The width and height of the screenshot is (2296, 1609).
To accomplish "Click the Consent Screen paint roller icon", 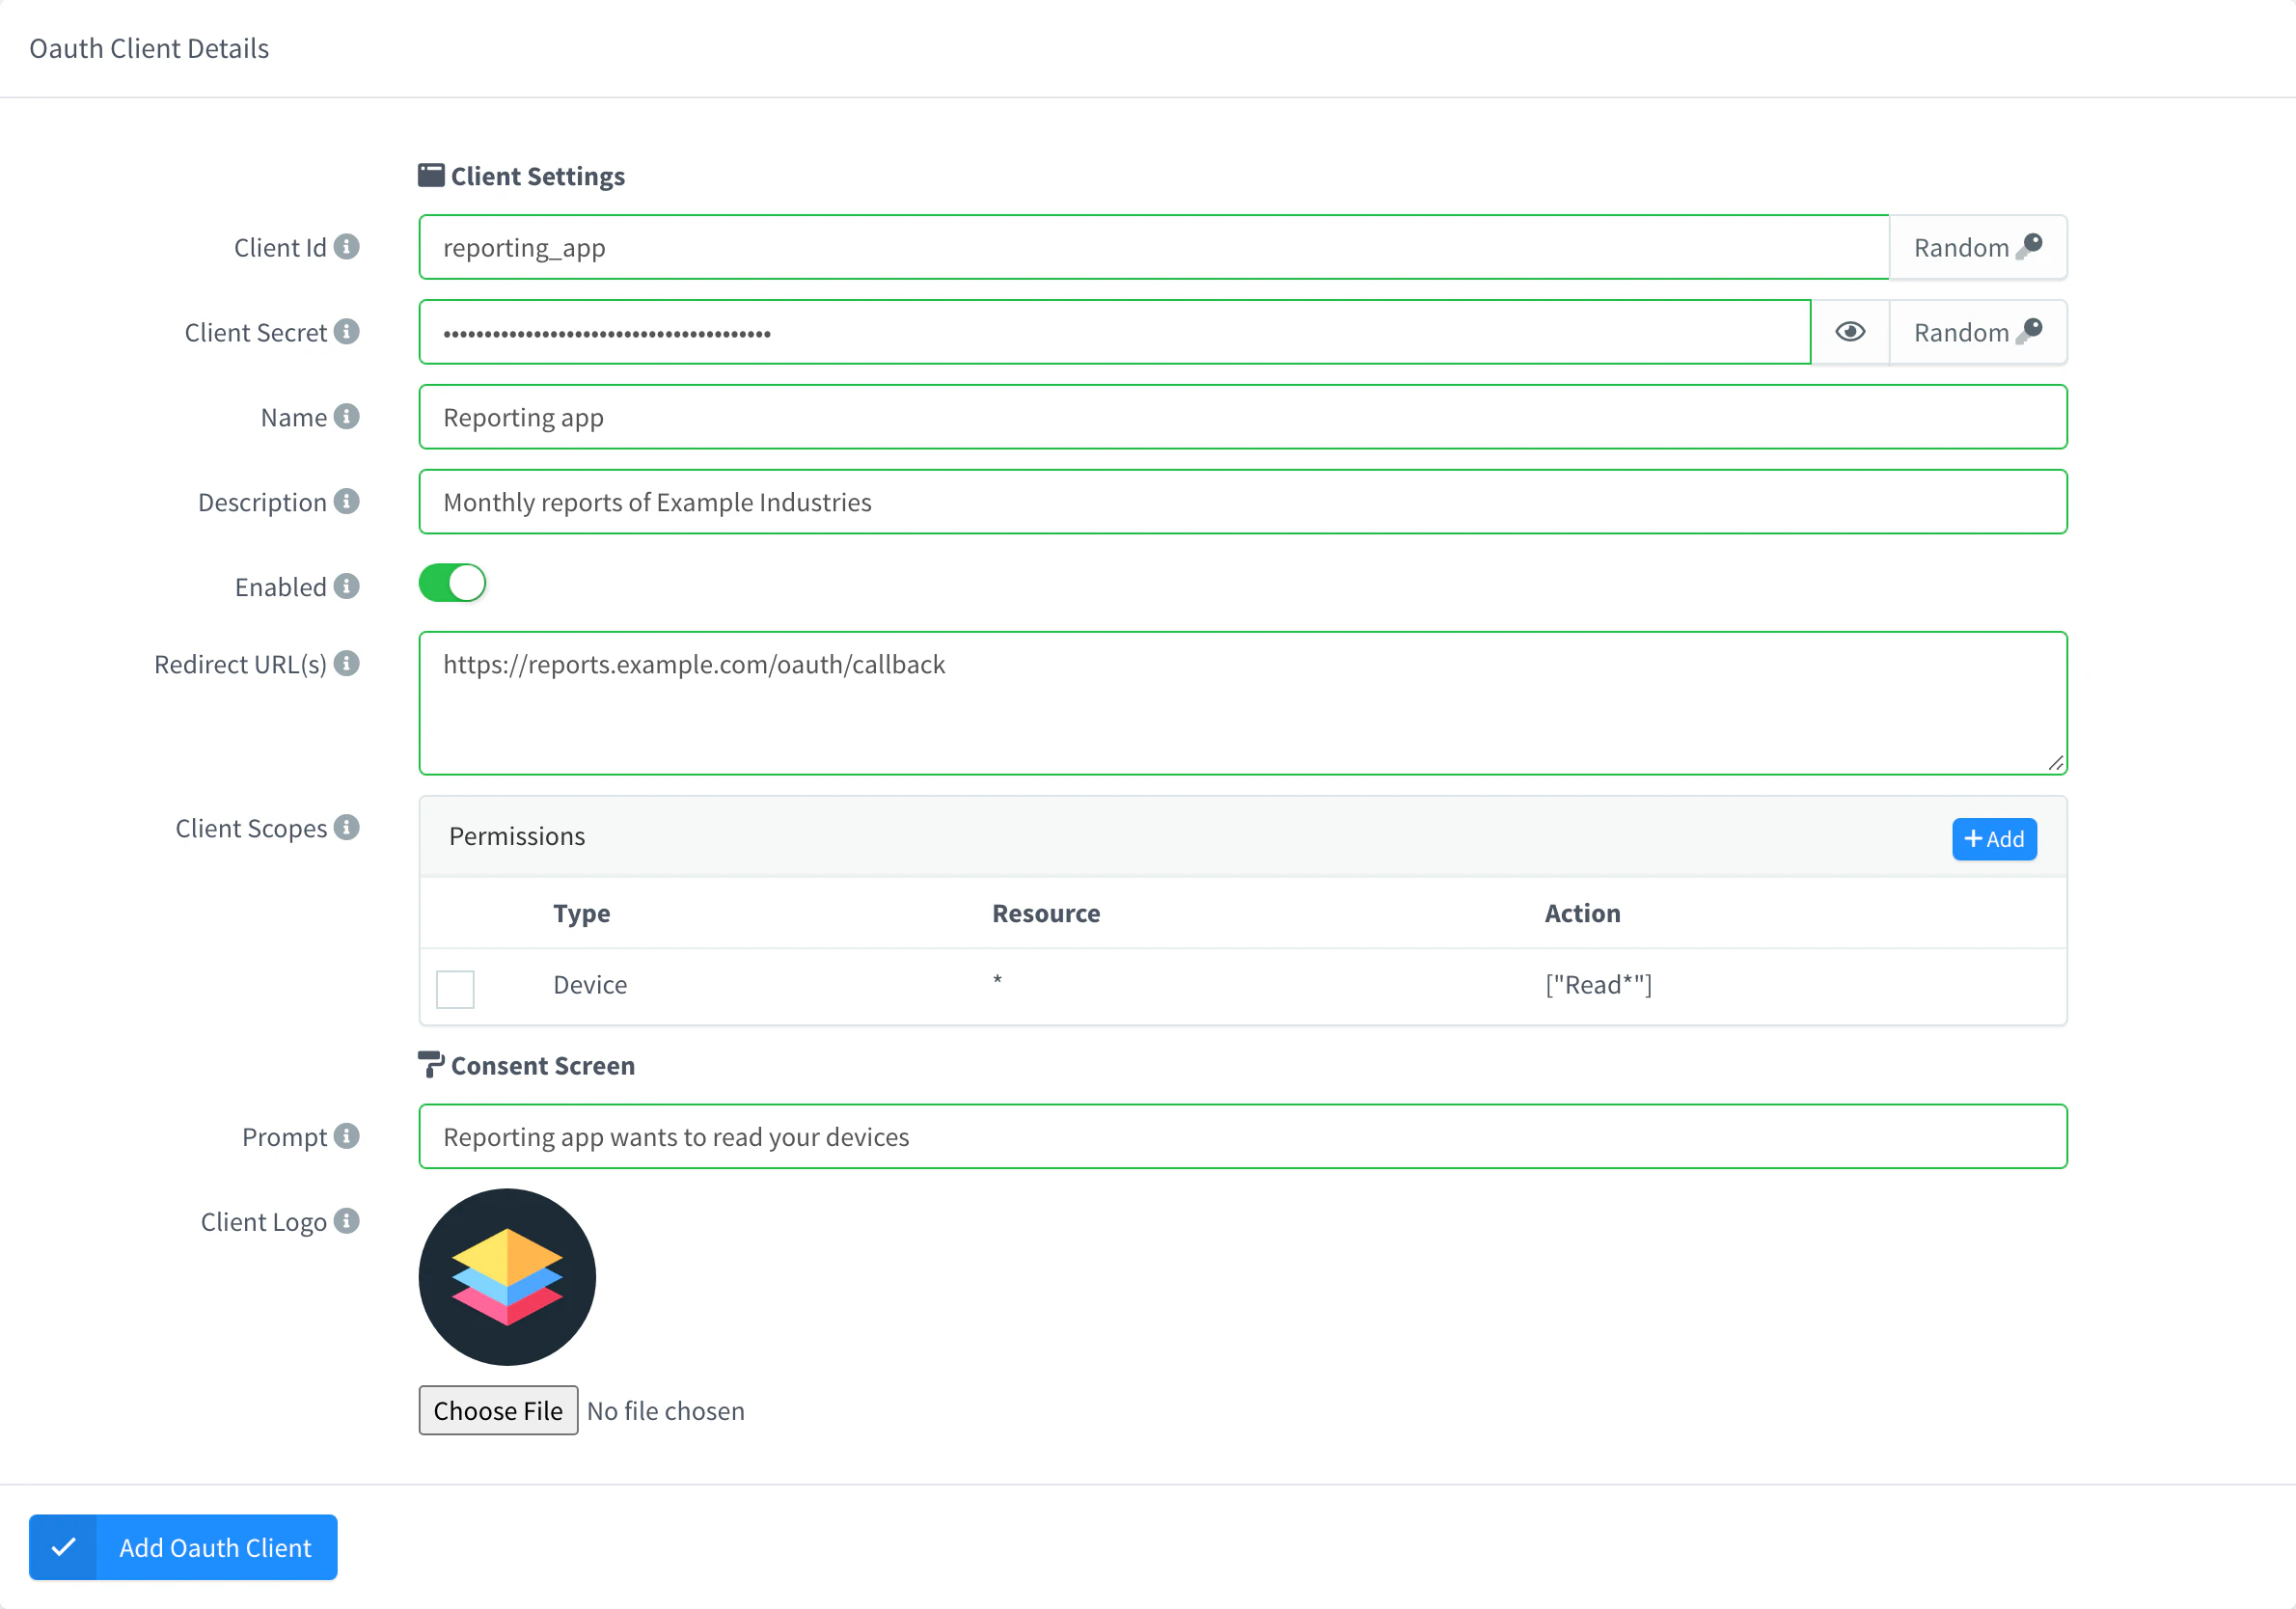I will (x=430, y=1064).
